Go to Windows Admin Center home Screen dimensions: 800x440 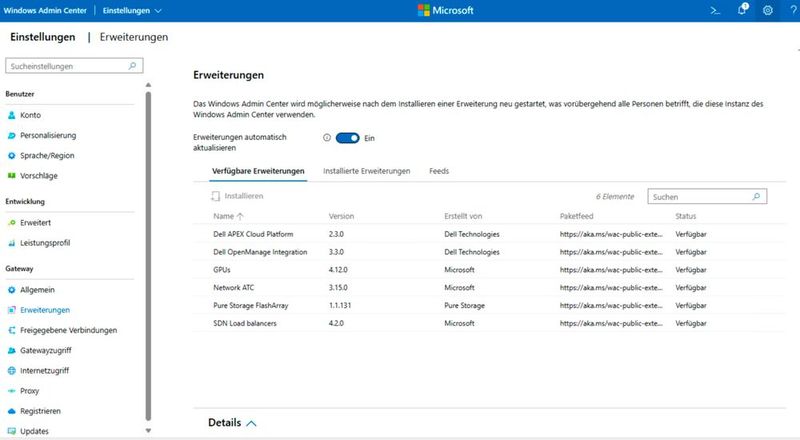45,10
